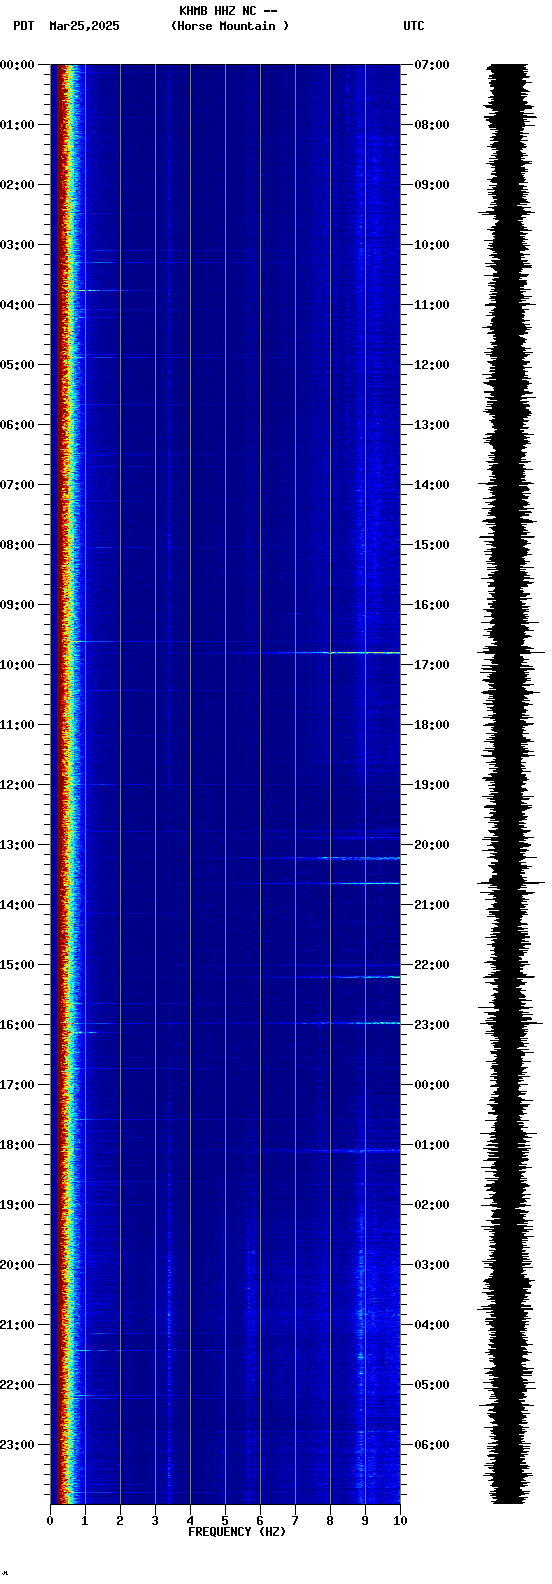Select the 11:00 label on UTC axis
Screen dimensions: 552x1584
(x=432, y=305)
